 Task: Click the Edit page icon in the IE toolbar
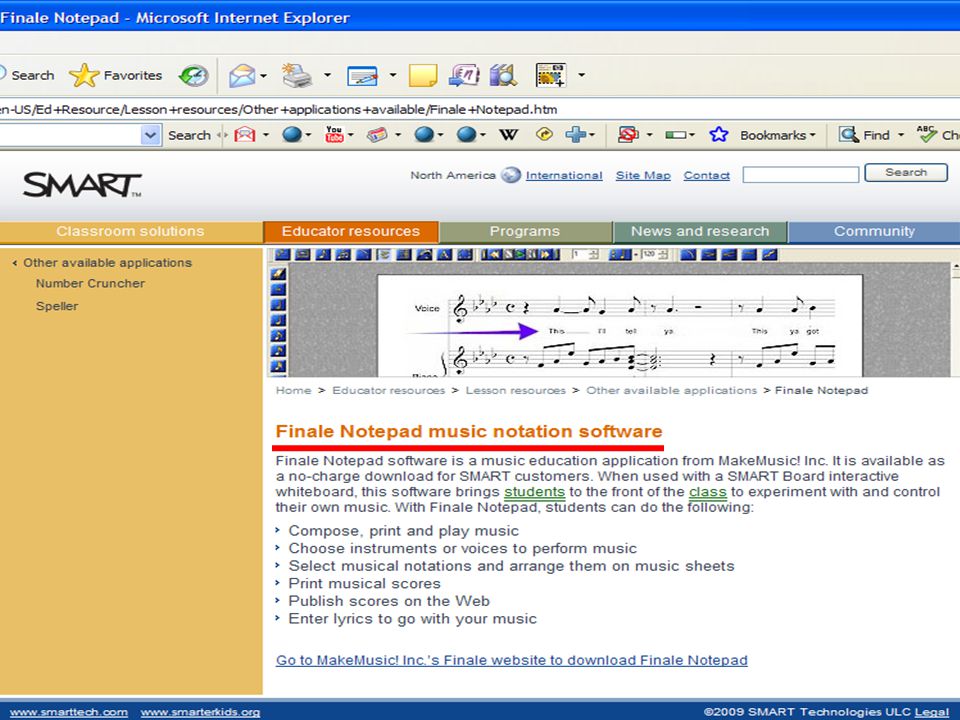tap(362, 76)
